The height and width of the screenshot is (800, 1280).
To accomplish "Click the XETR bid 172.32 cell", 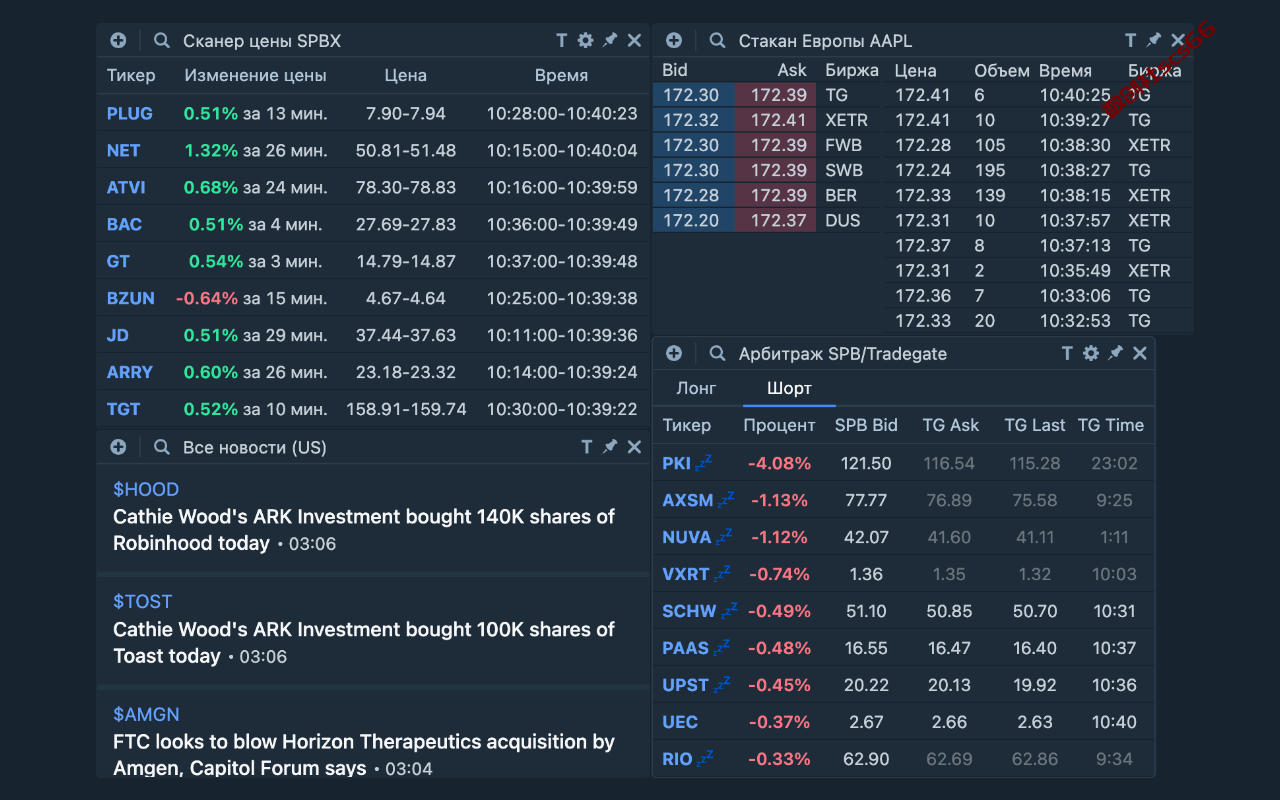I will tap(692, 120).
